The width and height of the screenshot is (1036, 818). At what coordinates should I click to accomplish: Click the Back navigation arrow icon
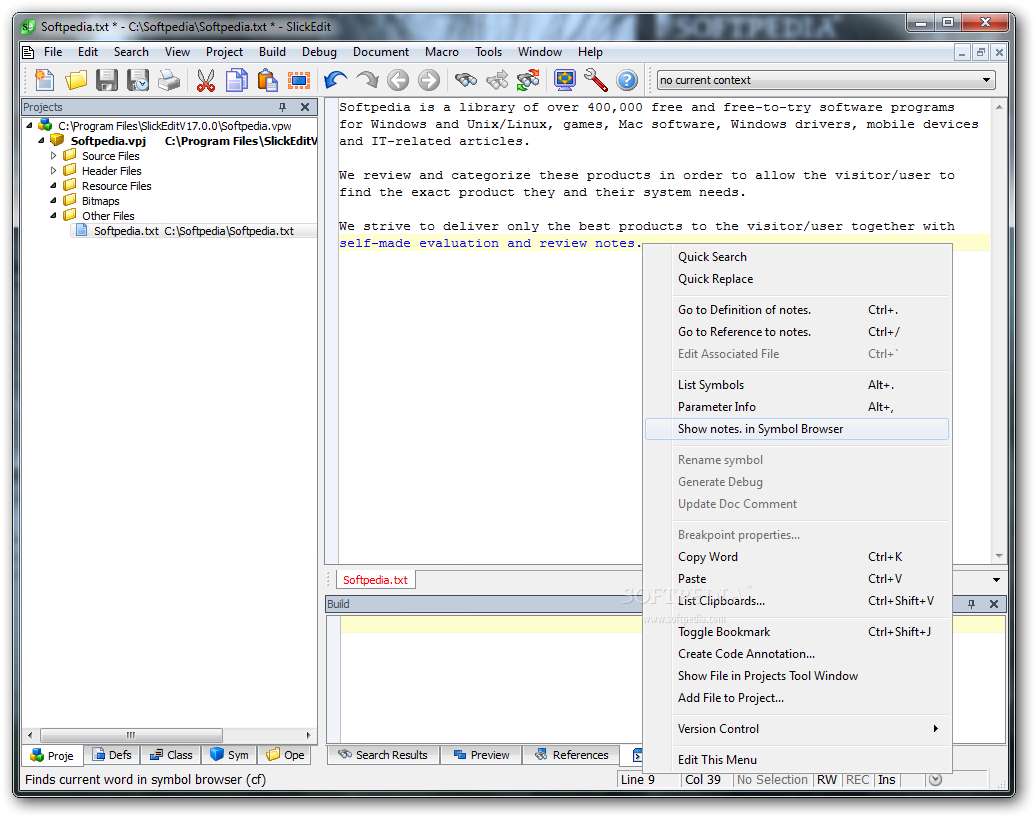point(398,80)
